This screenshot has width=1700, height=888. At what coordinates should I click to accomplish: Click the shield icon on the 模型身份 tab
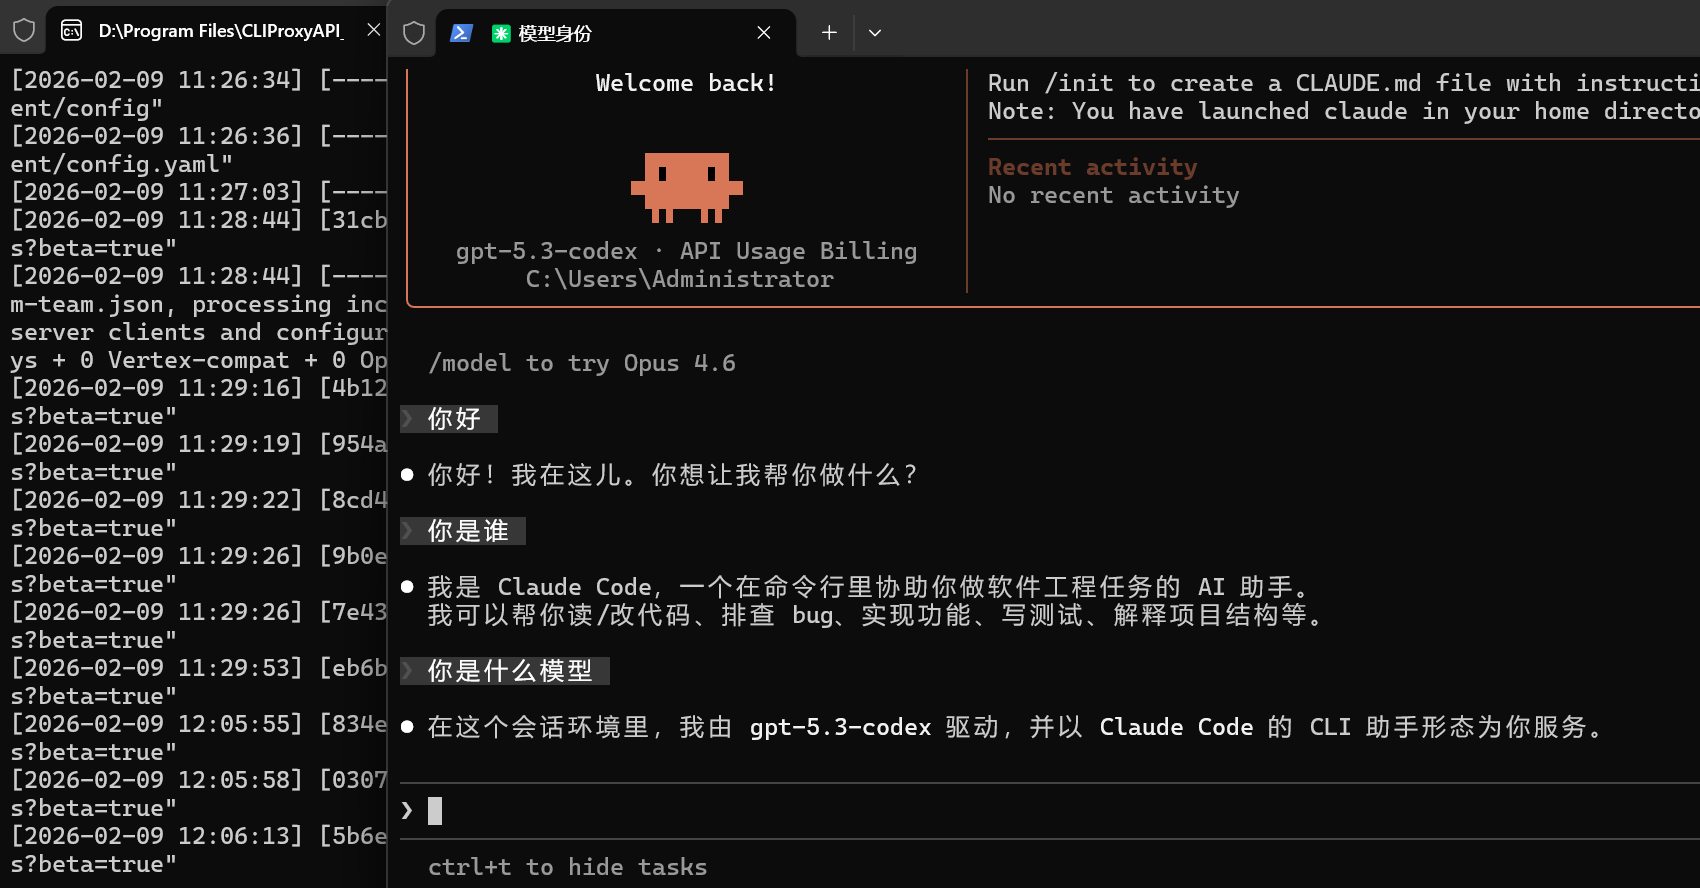click(414, 33)
